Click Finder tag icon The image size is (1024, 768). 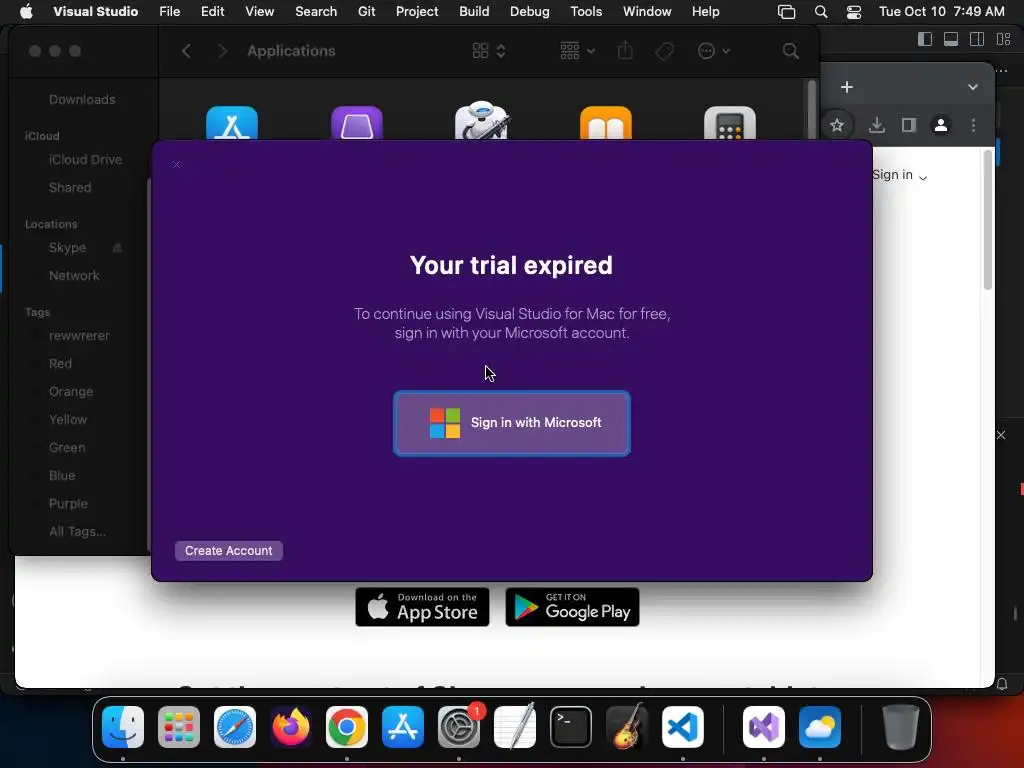click(x=664, y=51)
